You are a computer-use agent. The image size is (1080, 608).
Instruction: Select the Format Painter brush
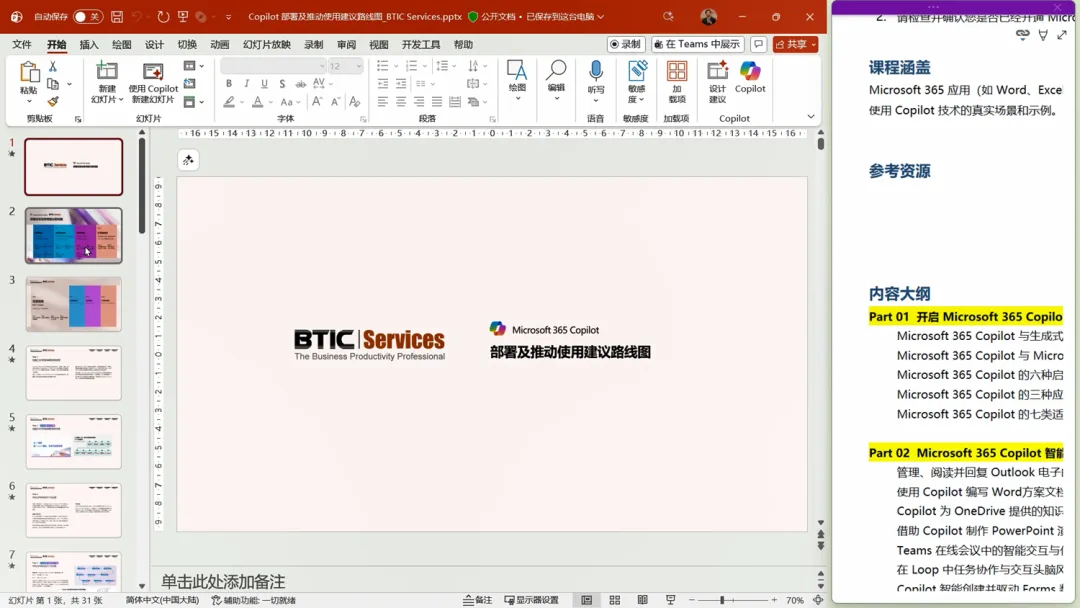[x=53, y=101]
